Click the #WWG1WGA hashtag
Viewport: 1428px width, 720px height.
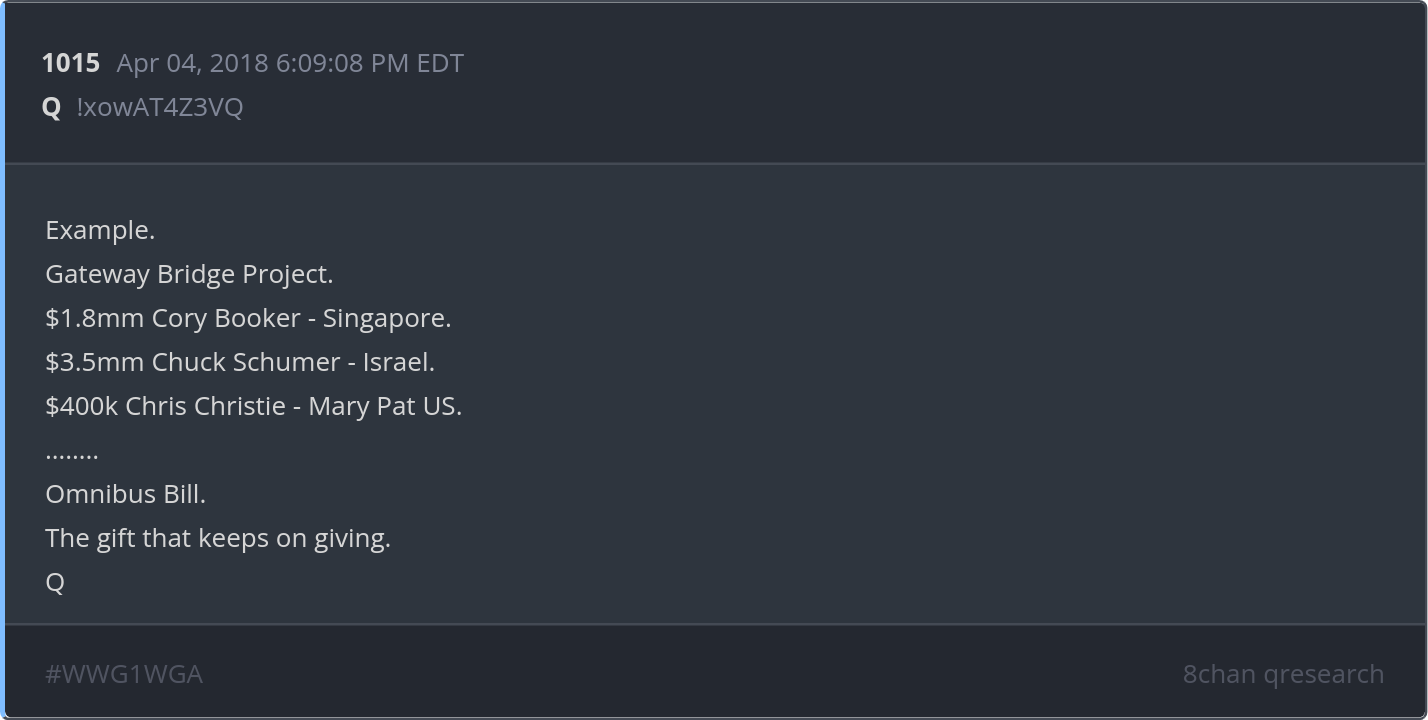pyautogui.click(x=124, y=674)
